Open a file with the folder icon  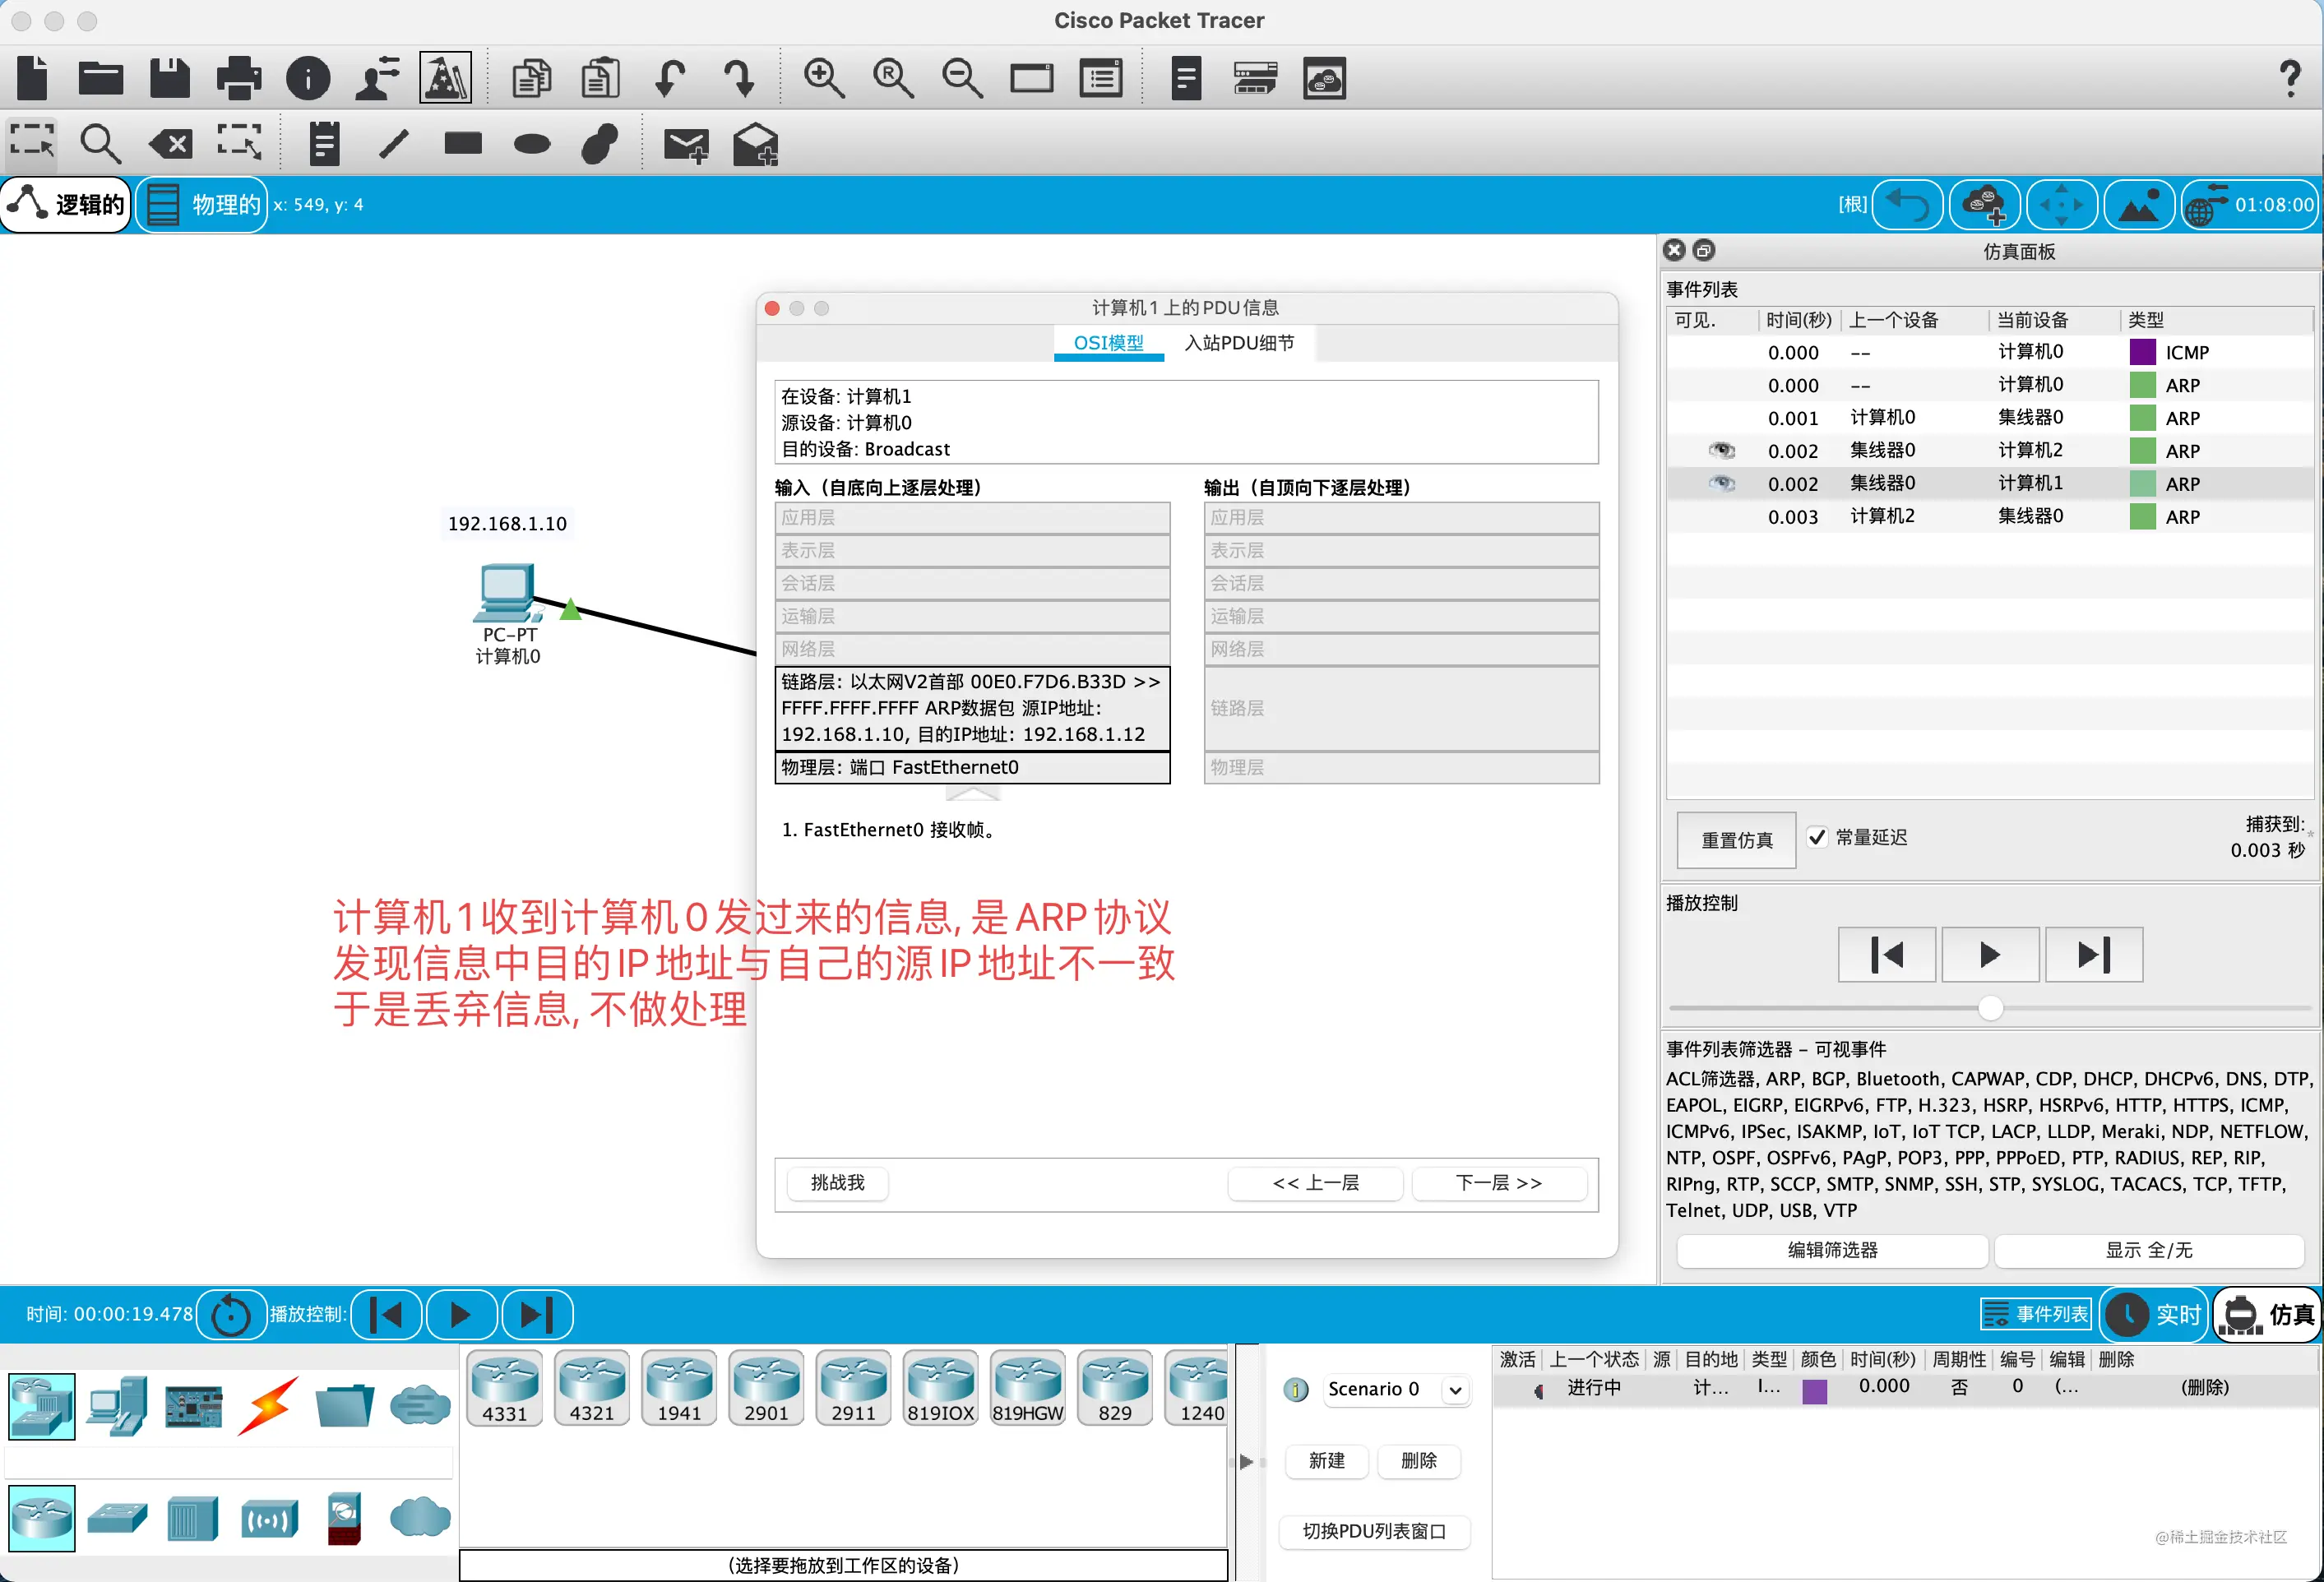pyautogui.click(x=101, y=78)
